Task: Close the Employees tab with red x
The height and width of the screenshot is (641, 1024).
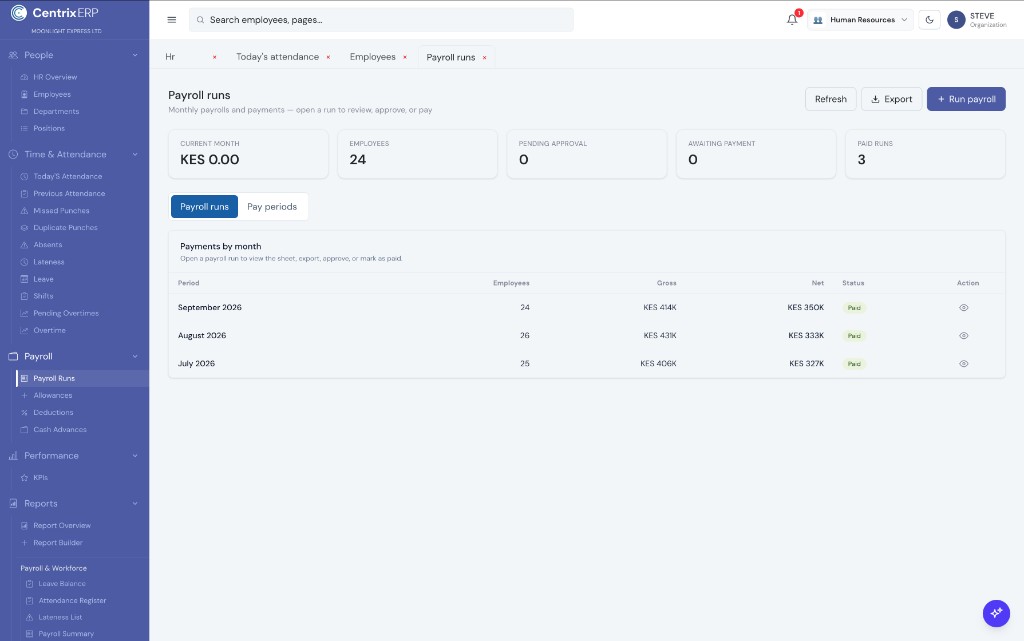Action: [x=405, y=57]
